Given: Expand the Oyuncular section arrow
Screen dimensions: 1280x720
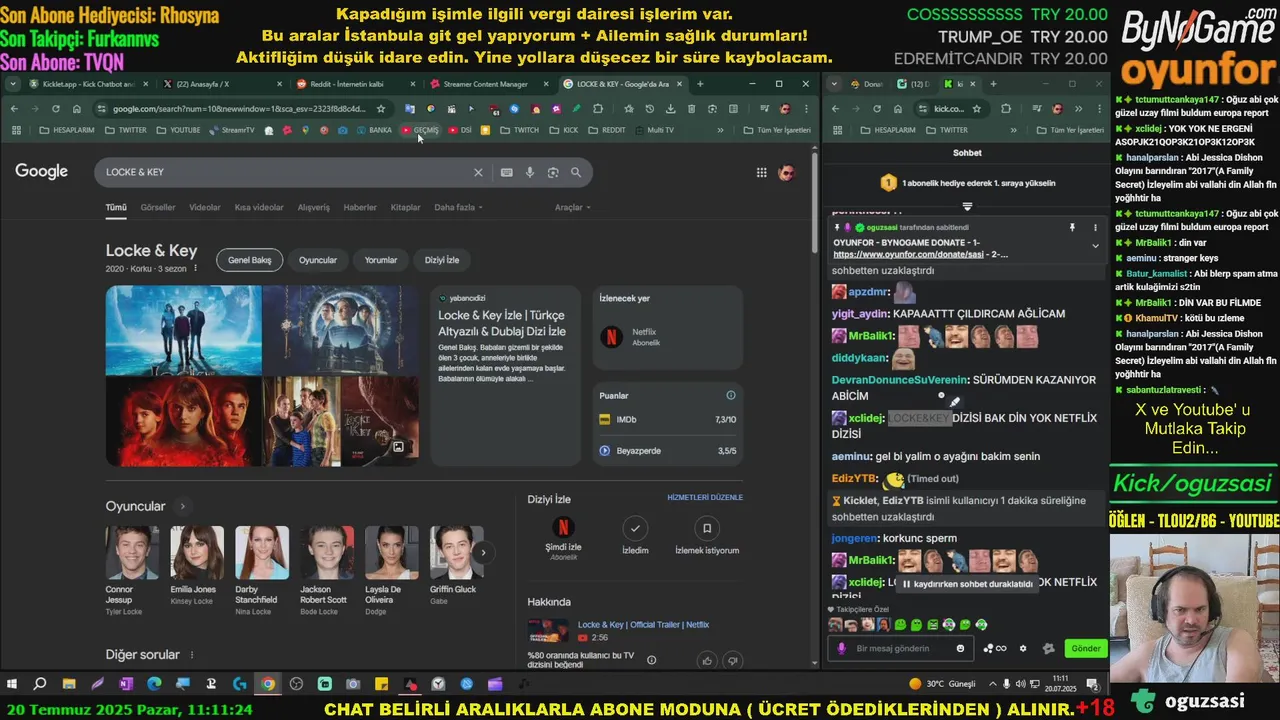Looking at the screenshot, I should (x=183, y=507).
